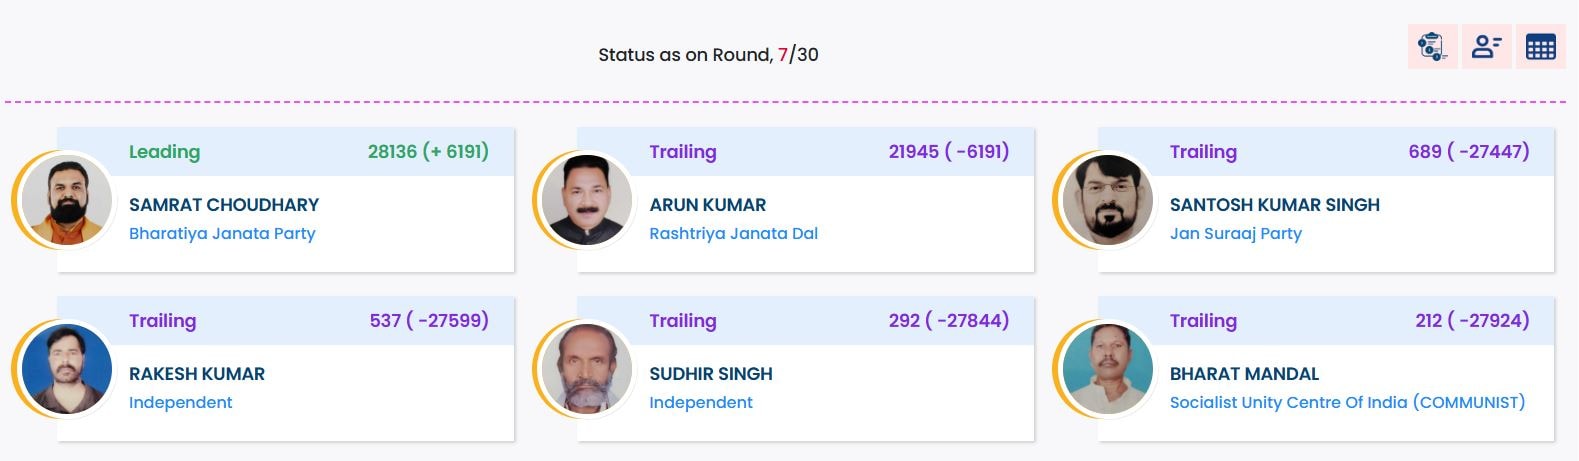
Task: Open Santosh Kumar Singh's photo
Action: pyautogui.click(x=1108, y=200)
